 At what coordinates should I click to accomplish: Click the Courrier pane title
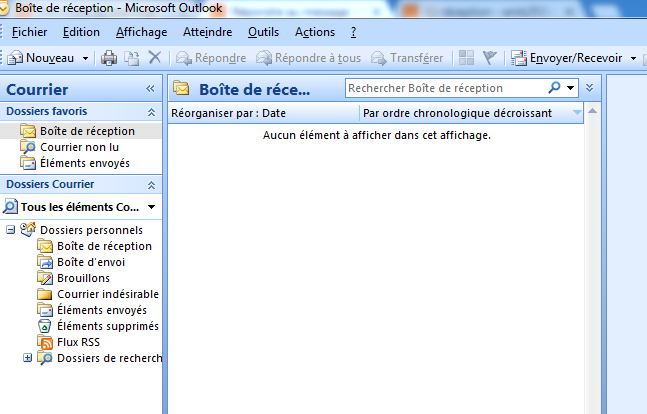tap(37, 90)
